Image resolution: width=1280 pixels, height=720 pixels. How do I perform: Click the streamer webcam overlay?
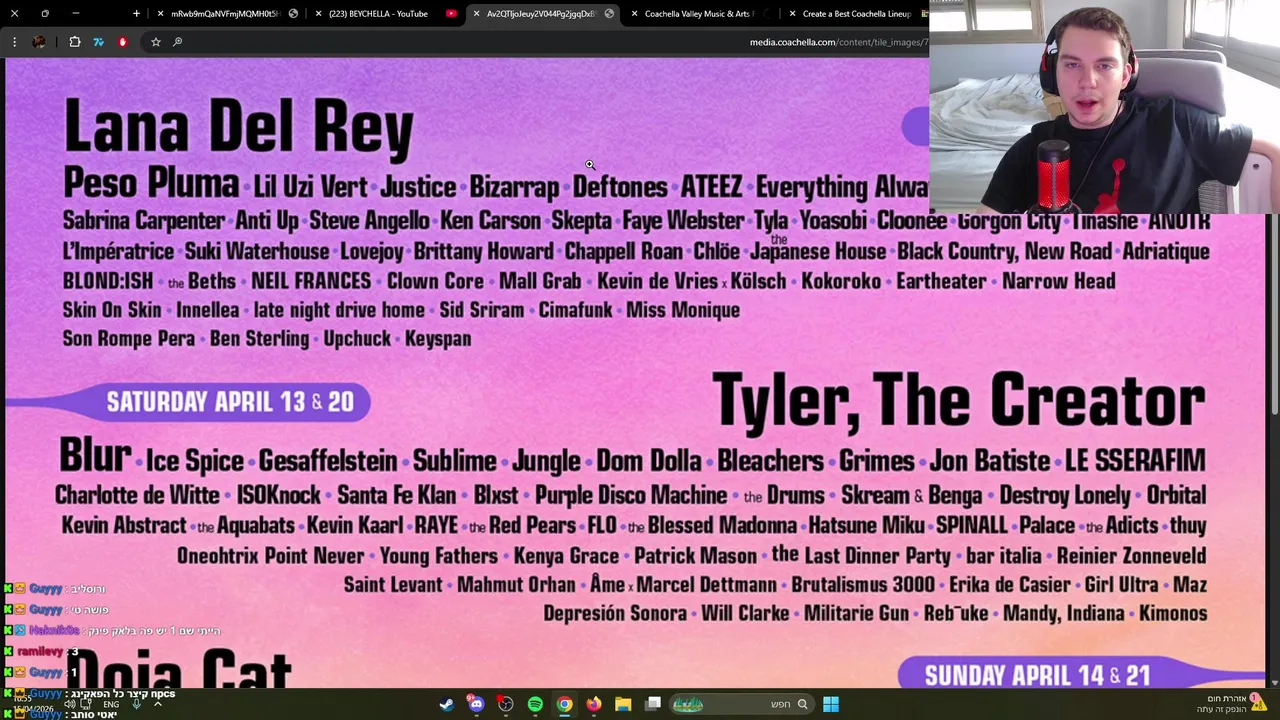pyautogui.click(x=1104, y=107)
